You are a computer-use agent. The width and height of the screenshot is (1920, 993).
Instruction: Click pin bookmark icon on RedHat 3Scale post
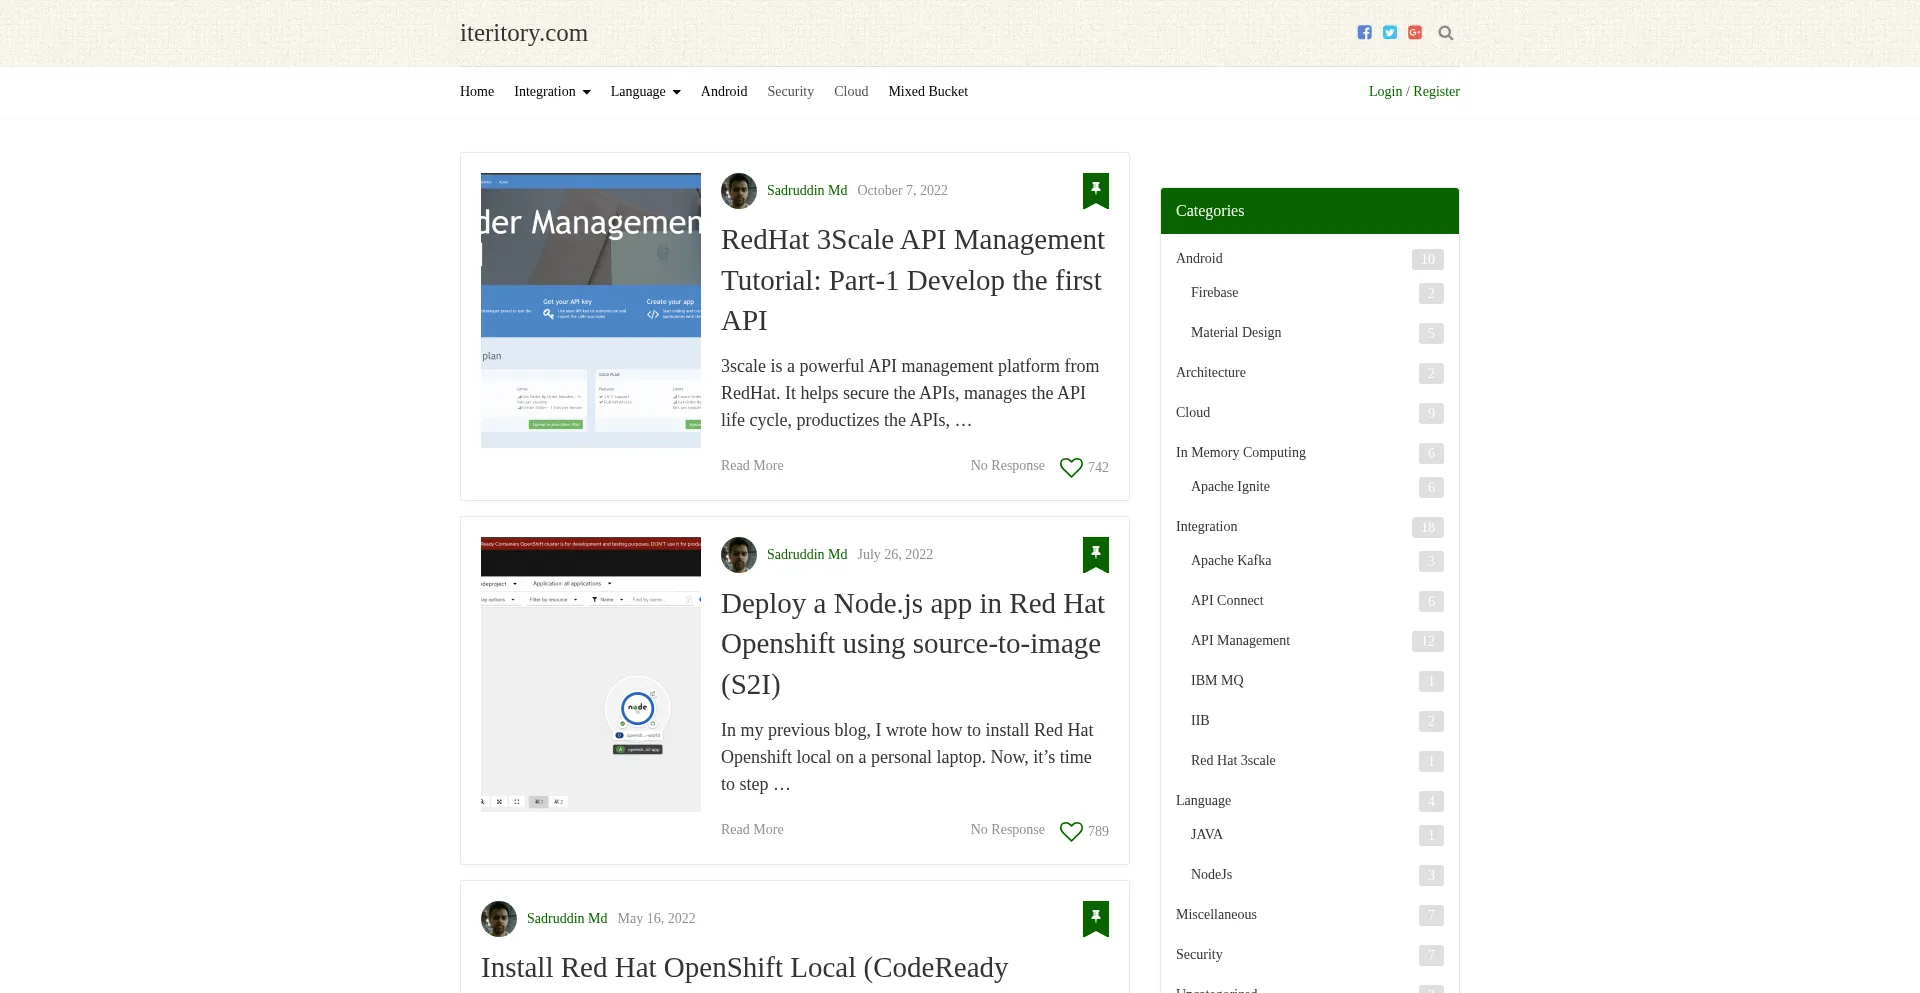1096,190
